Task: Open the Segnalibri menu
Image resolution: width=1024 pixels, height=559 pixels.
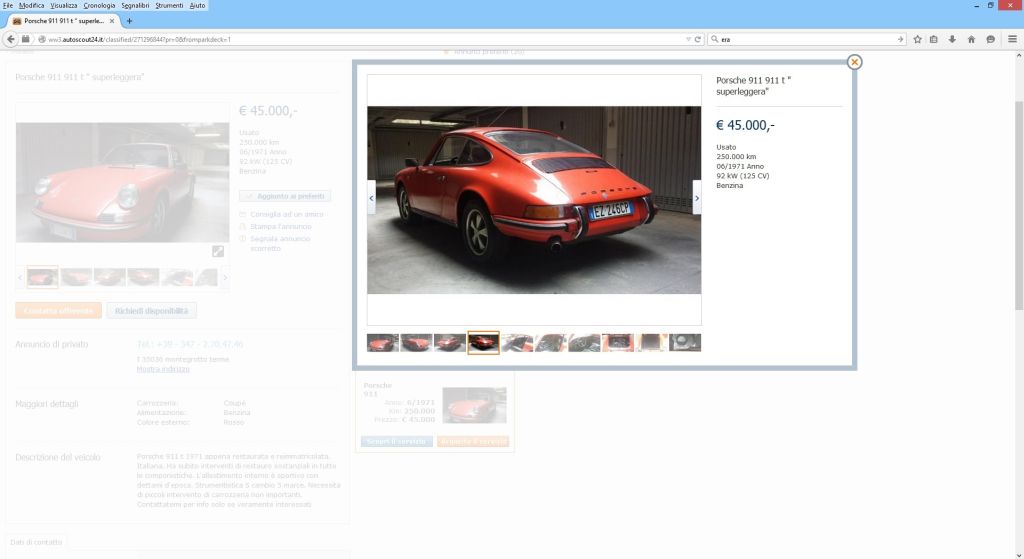Action: 135,5
